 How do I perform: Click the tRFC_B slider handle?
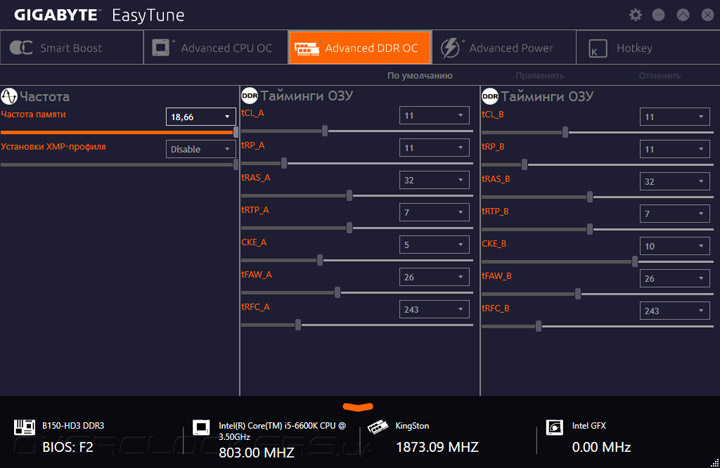coord(538,327)
